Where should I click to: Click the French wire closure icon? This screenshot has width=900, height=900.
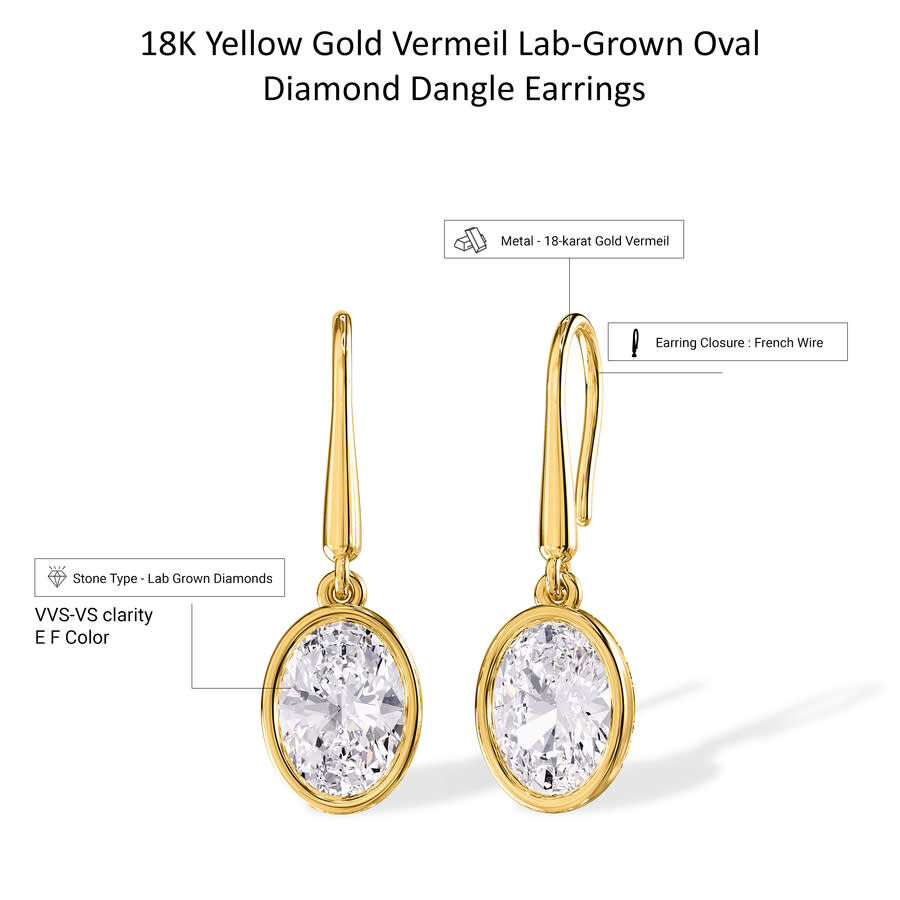(635, 343)
